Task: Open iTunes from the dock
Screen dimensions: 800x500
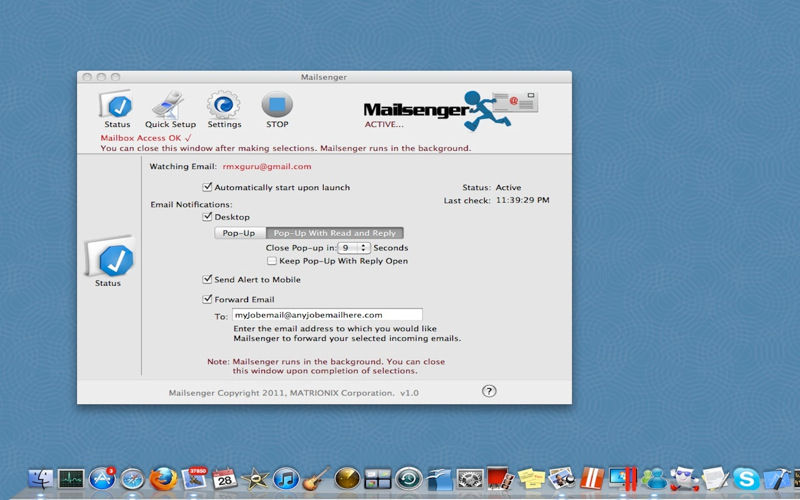Action: point(286,479)
